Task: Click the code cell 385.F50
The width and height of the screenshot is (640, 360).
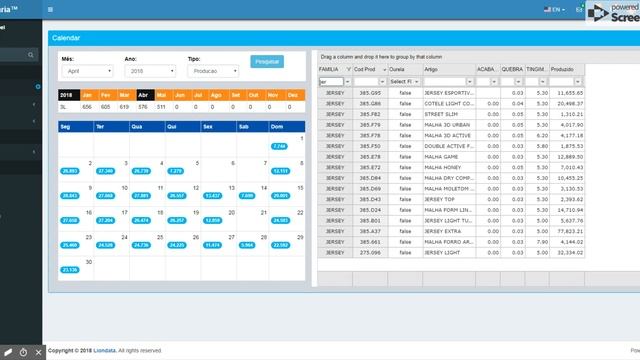Action: point(370,146)
